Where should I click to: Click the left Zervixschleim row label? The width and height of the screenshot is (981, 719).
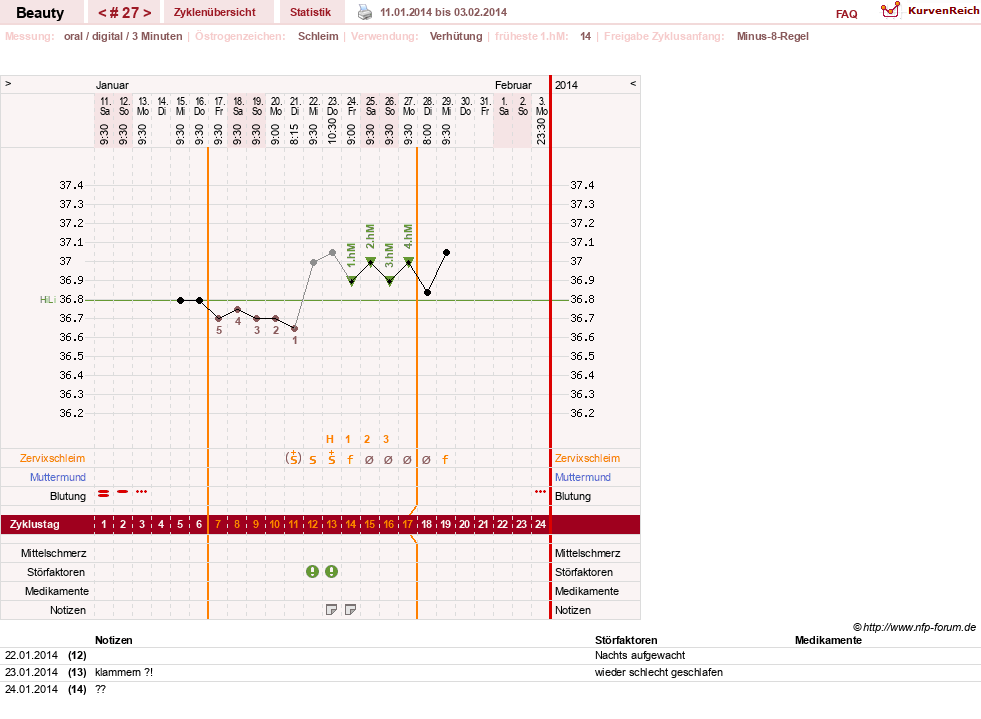click(x=52, y=458)
